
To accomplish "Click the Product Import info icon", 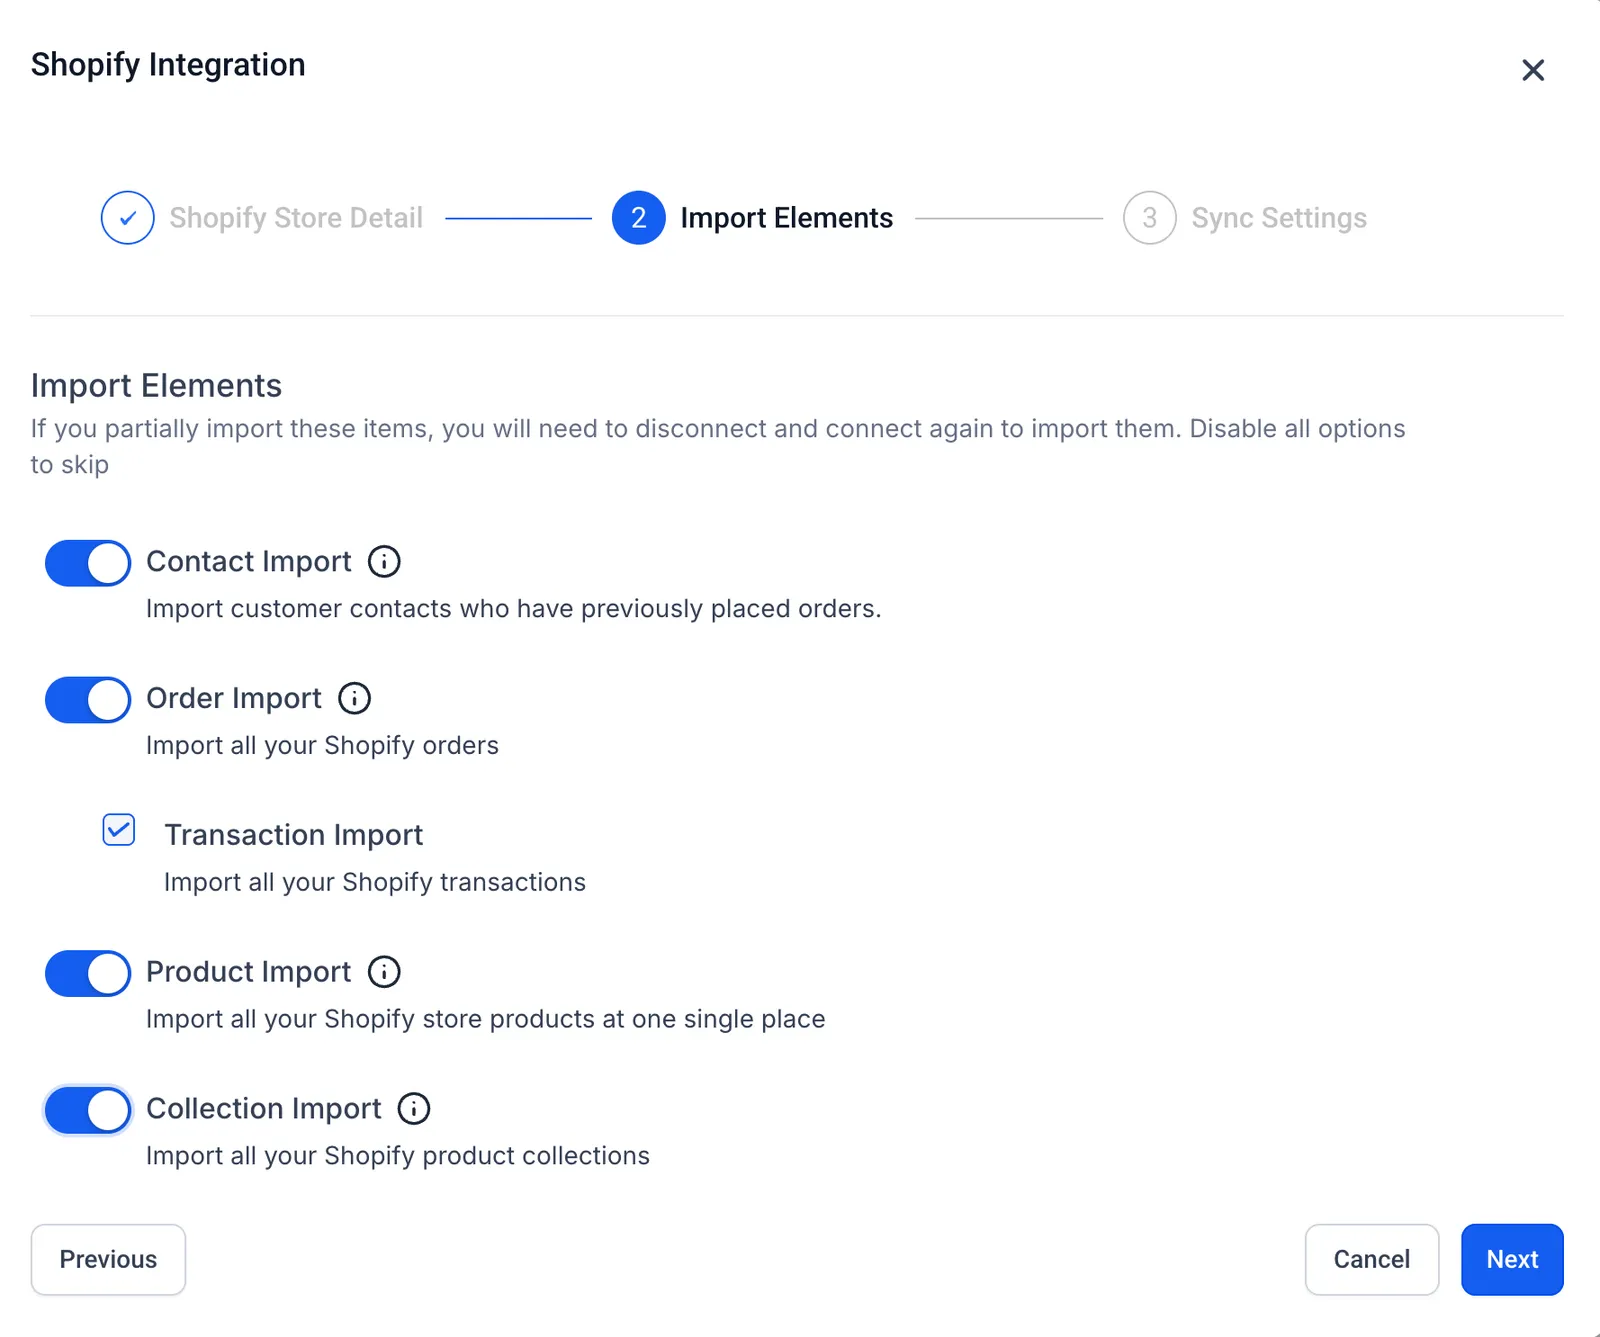I will click(384, 972).
